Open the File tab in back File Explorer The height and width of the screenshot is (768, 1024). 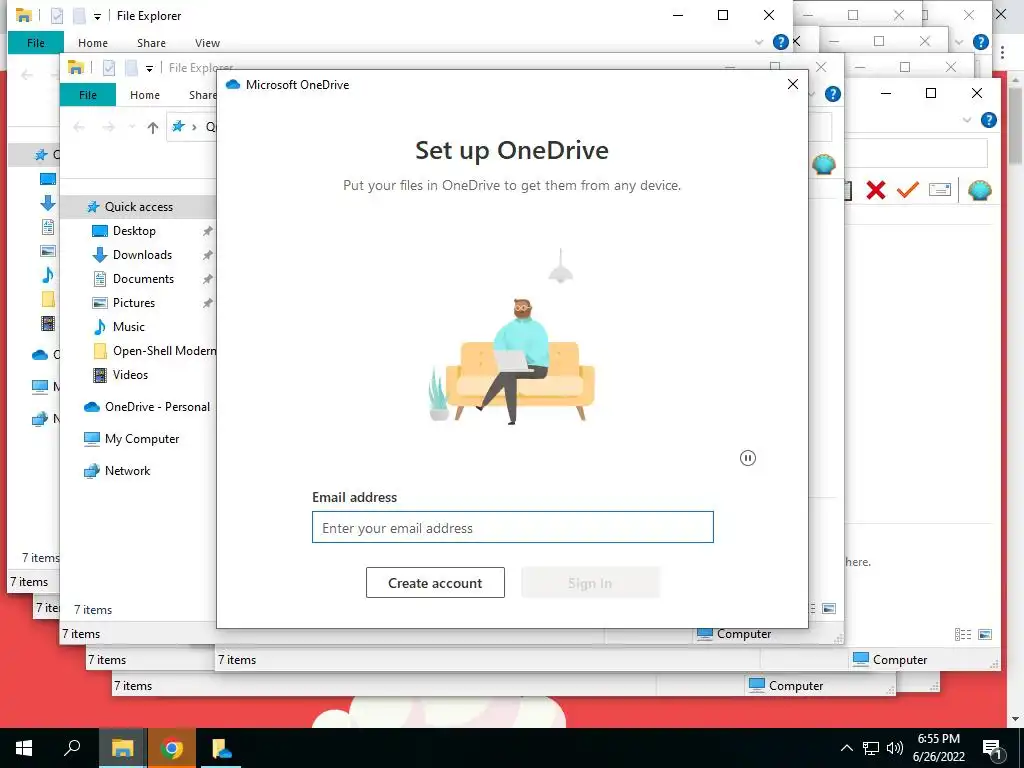click(x=36, y=43)
